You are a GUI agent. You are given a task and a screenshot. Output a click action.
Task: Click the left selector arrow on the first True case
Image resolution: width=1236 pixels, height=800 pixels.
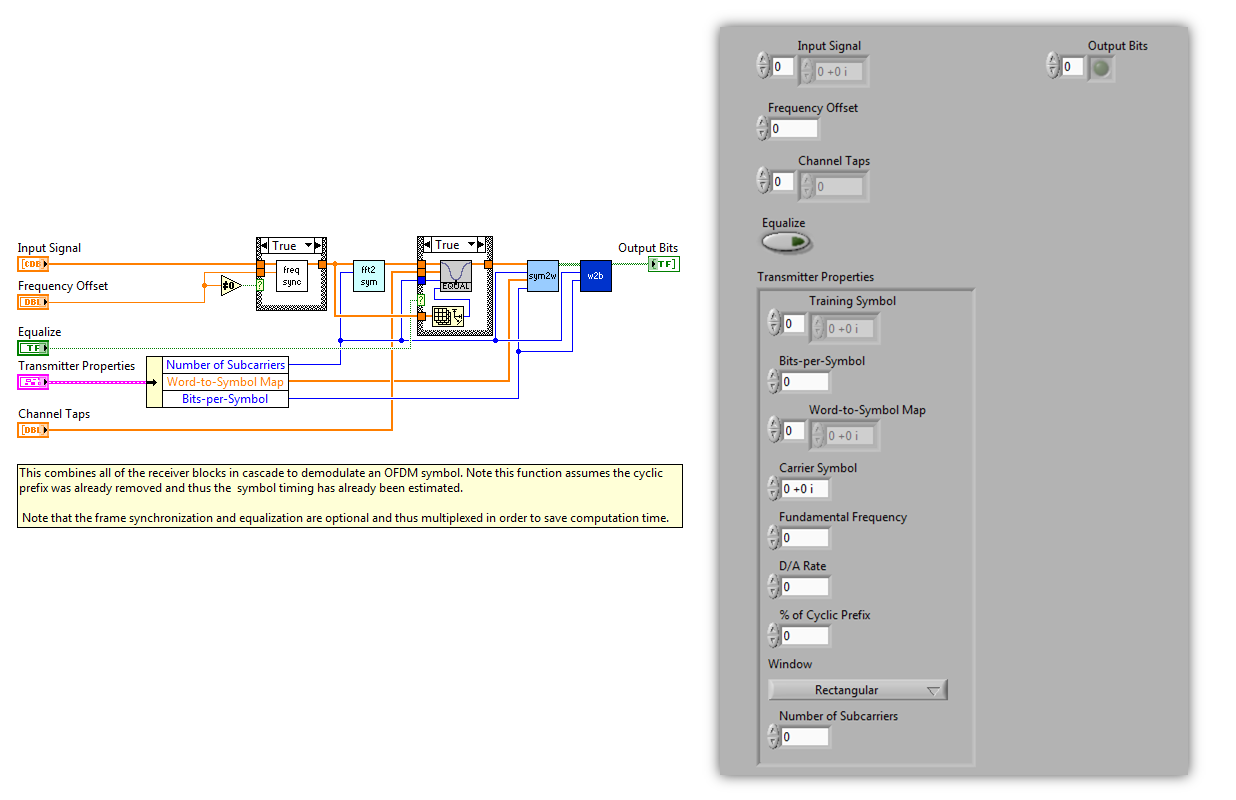coord(264,244)
